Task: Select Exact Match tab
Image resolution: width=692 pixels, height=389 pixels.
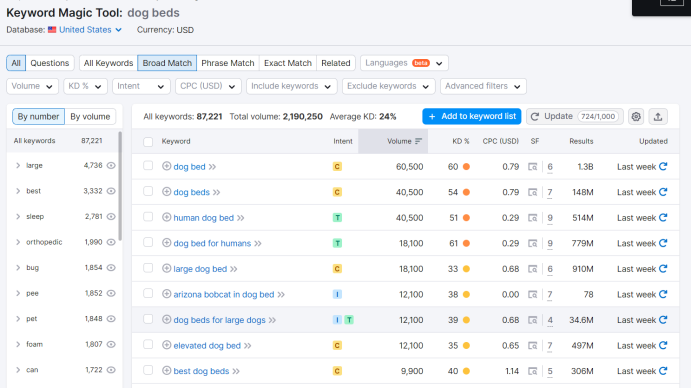Action: (288, 63)
